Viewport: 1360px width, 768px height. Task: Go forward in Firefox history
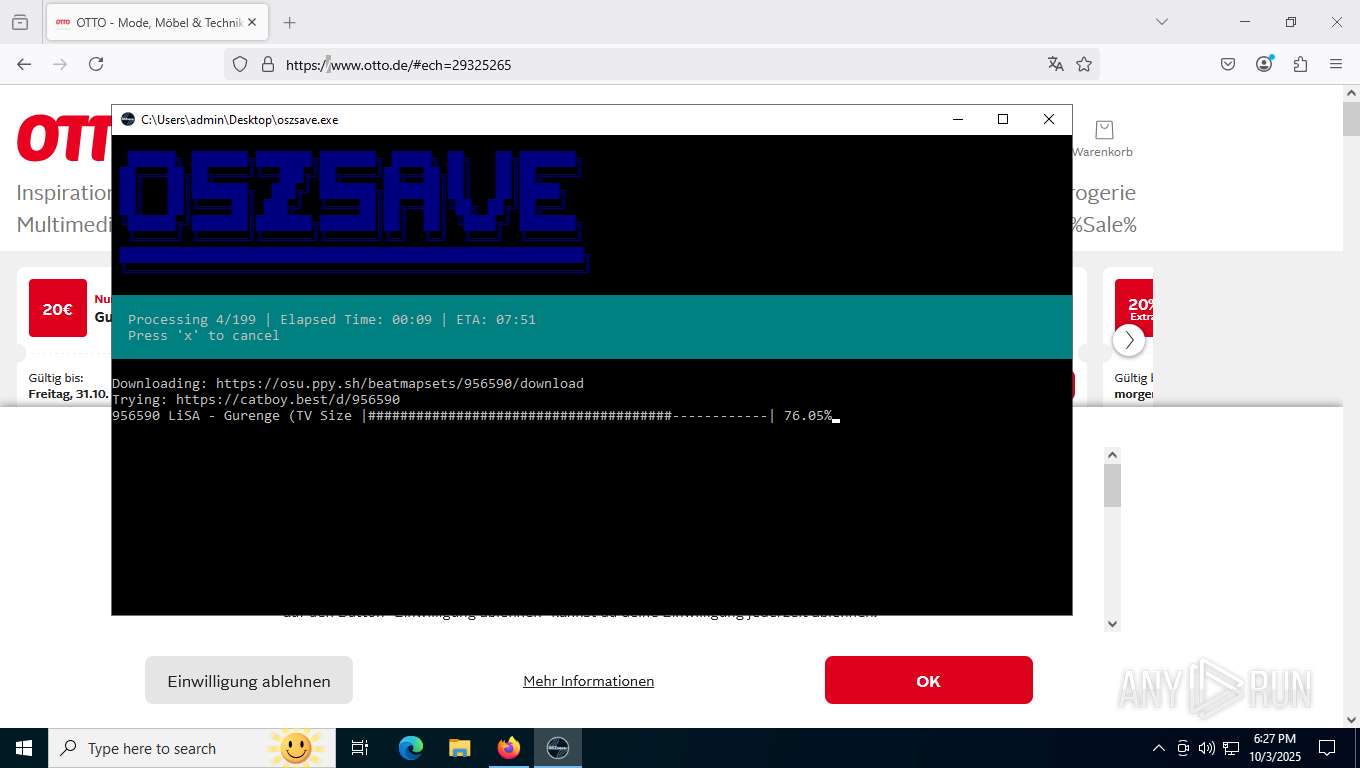(60, 64)
